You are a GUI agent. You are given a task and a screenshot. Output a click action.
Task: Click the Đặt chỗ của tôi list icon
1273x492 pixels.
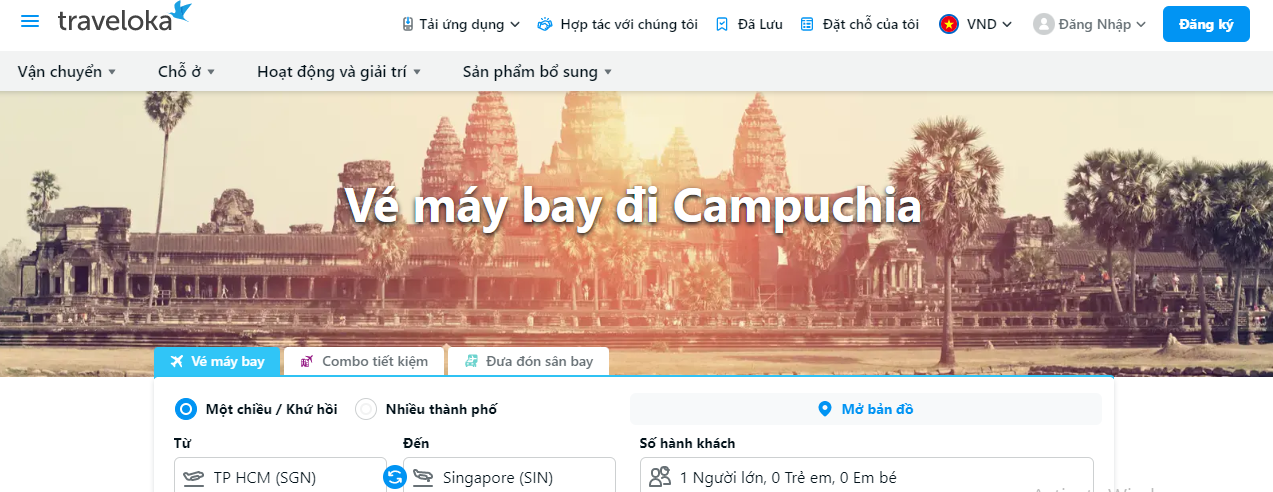[x=807, y=24]
